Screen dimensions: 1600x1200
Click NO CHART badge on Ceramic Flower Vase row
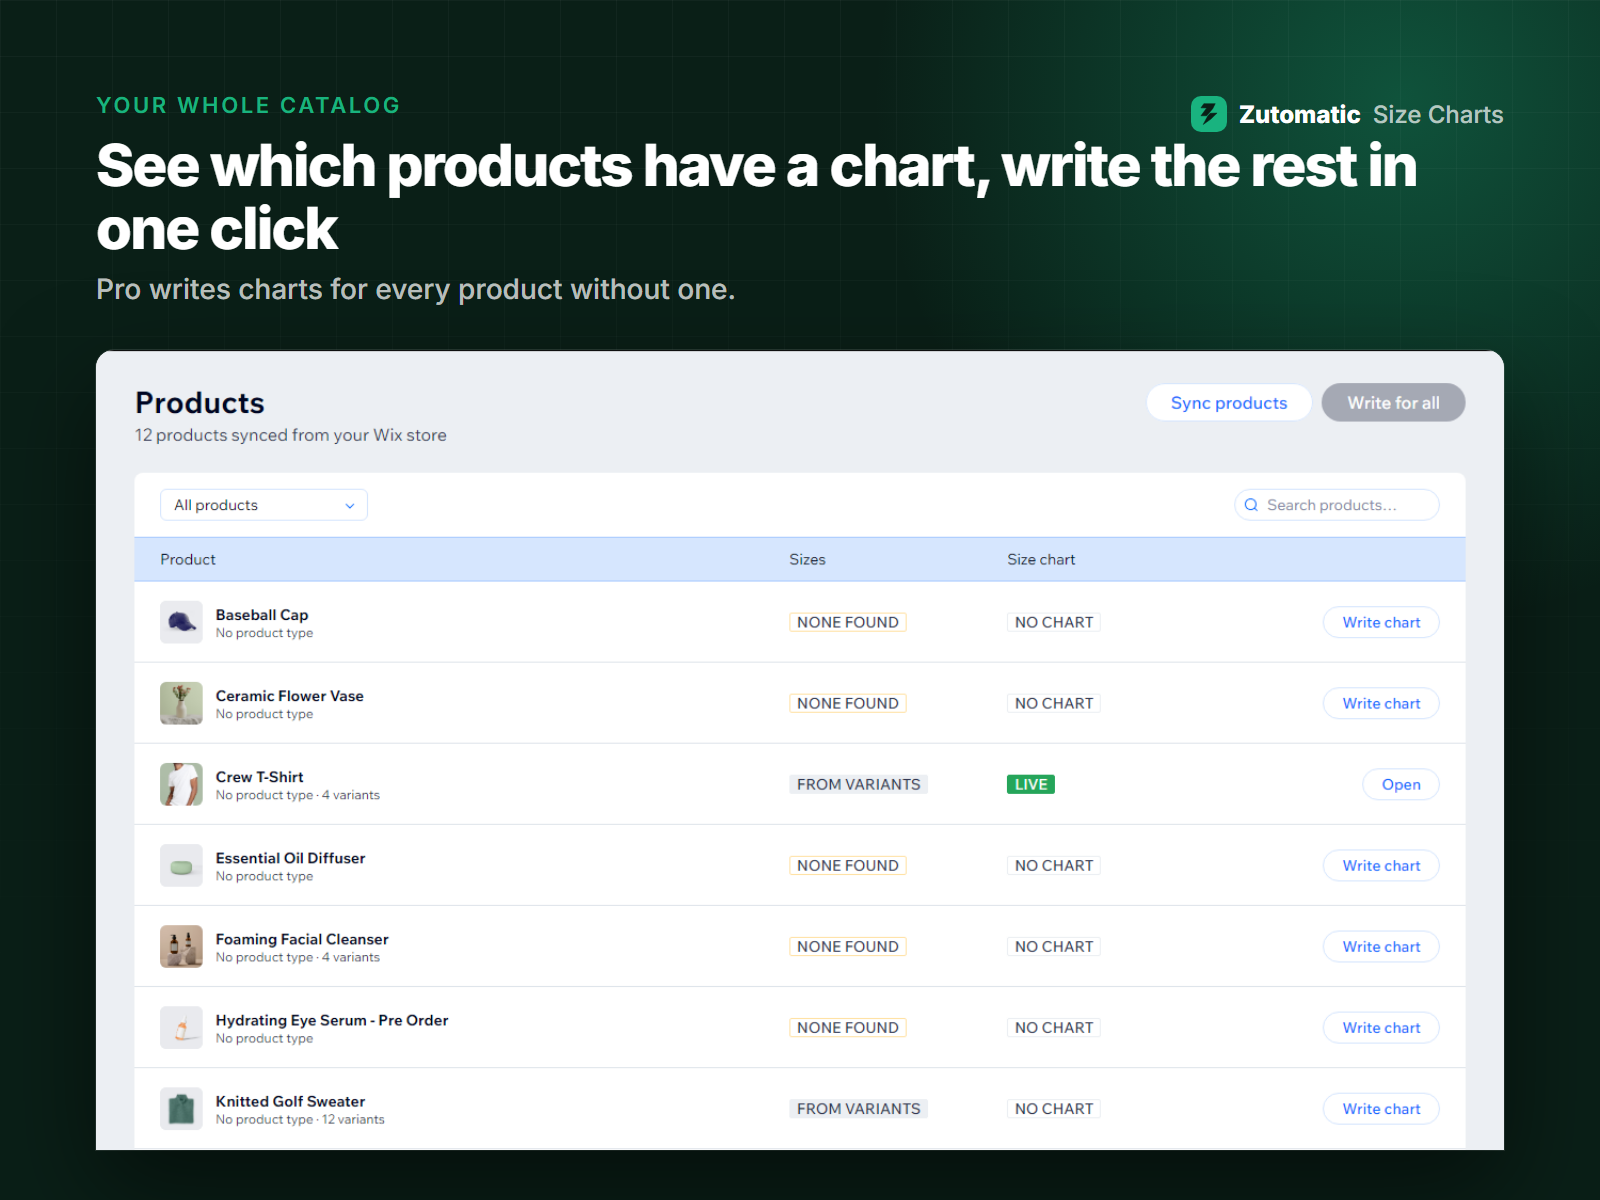pos(1054,703)
